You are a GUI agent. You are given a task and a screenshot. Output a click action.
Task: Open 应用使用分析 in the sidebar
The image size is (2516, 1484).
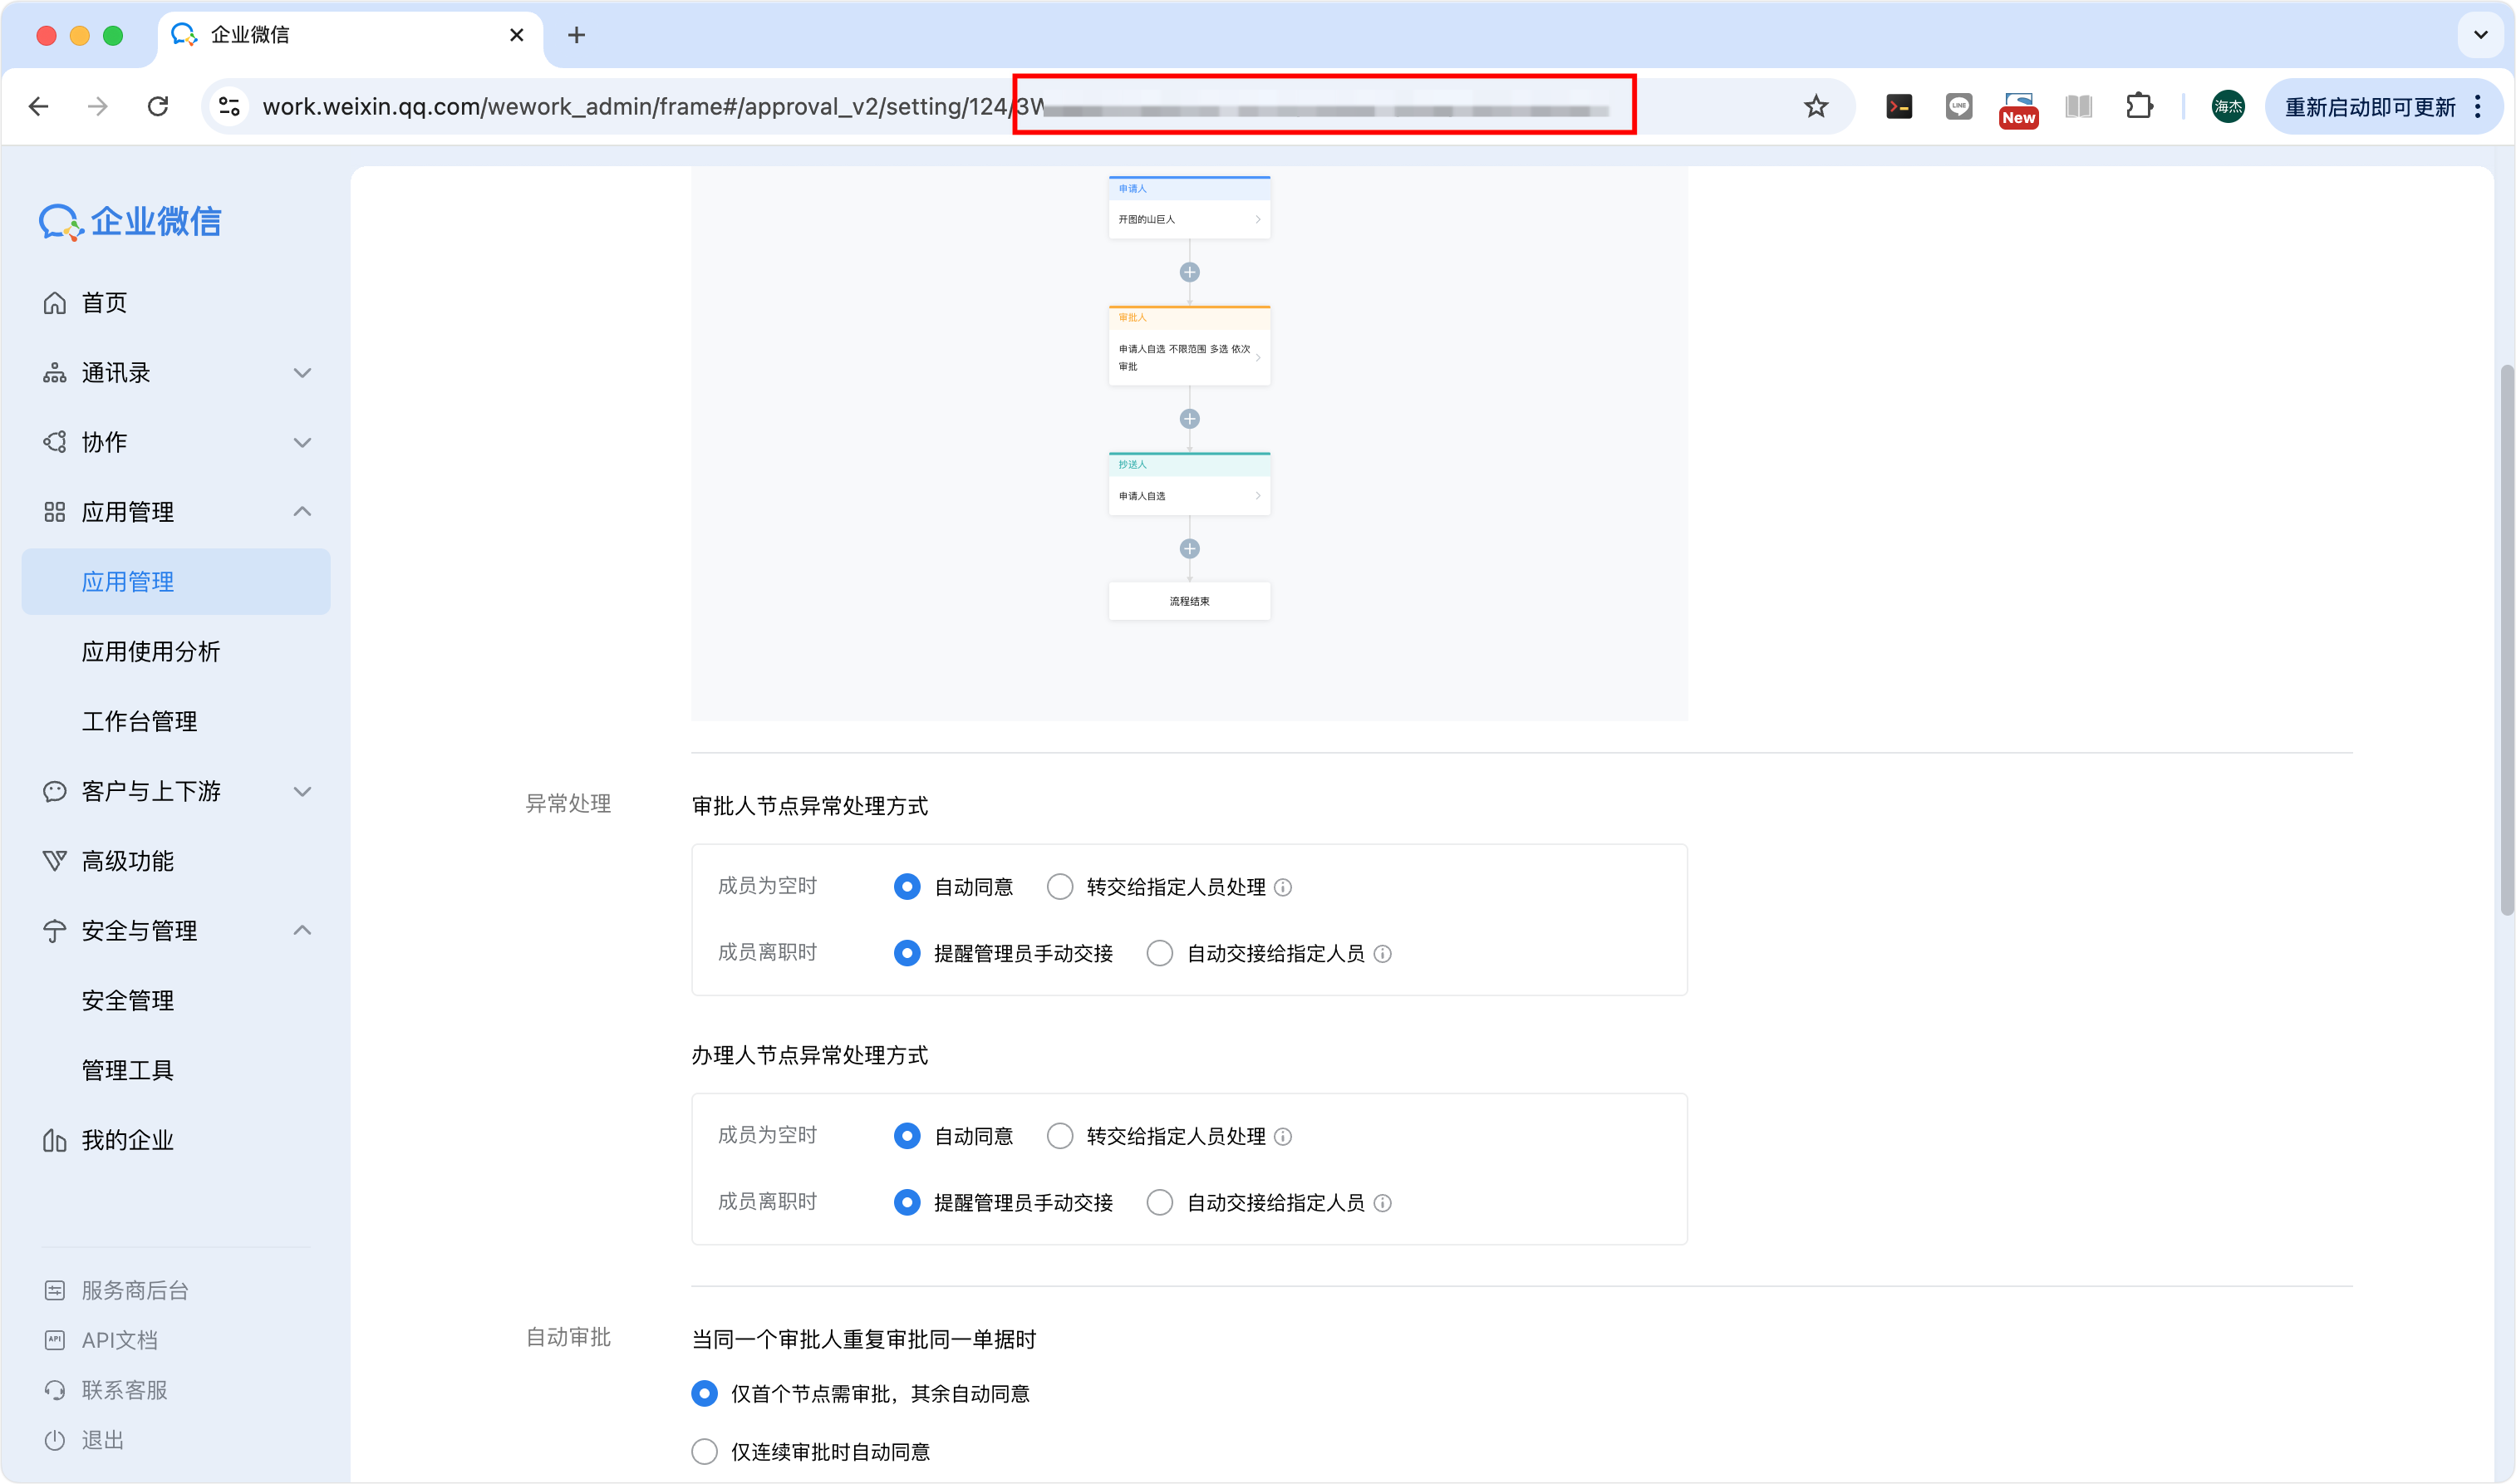tap(151, 652)
